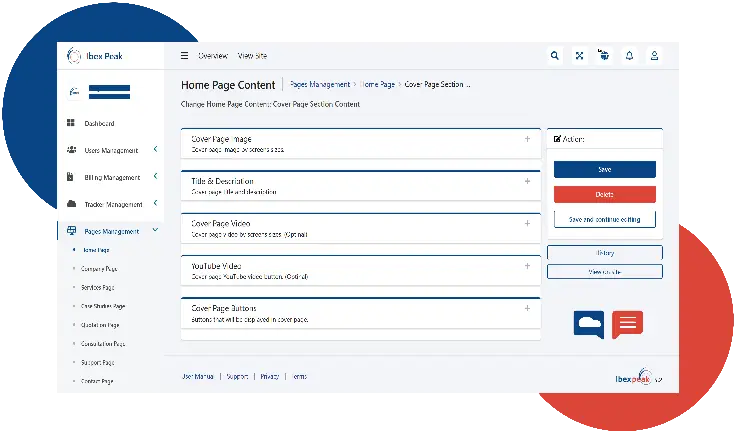Open the user profile icon

click(654, 56)
